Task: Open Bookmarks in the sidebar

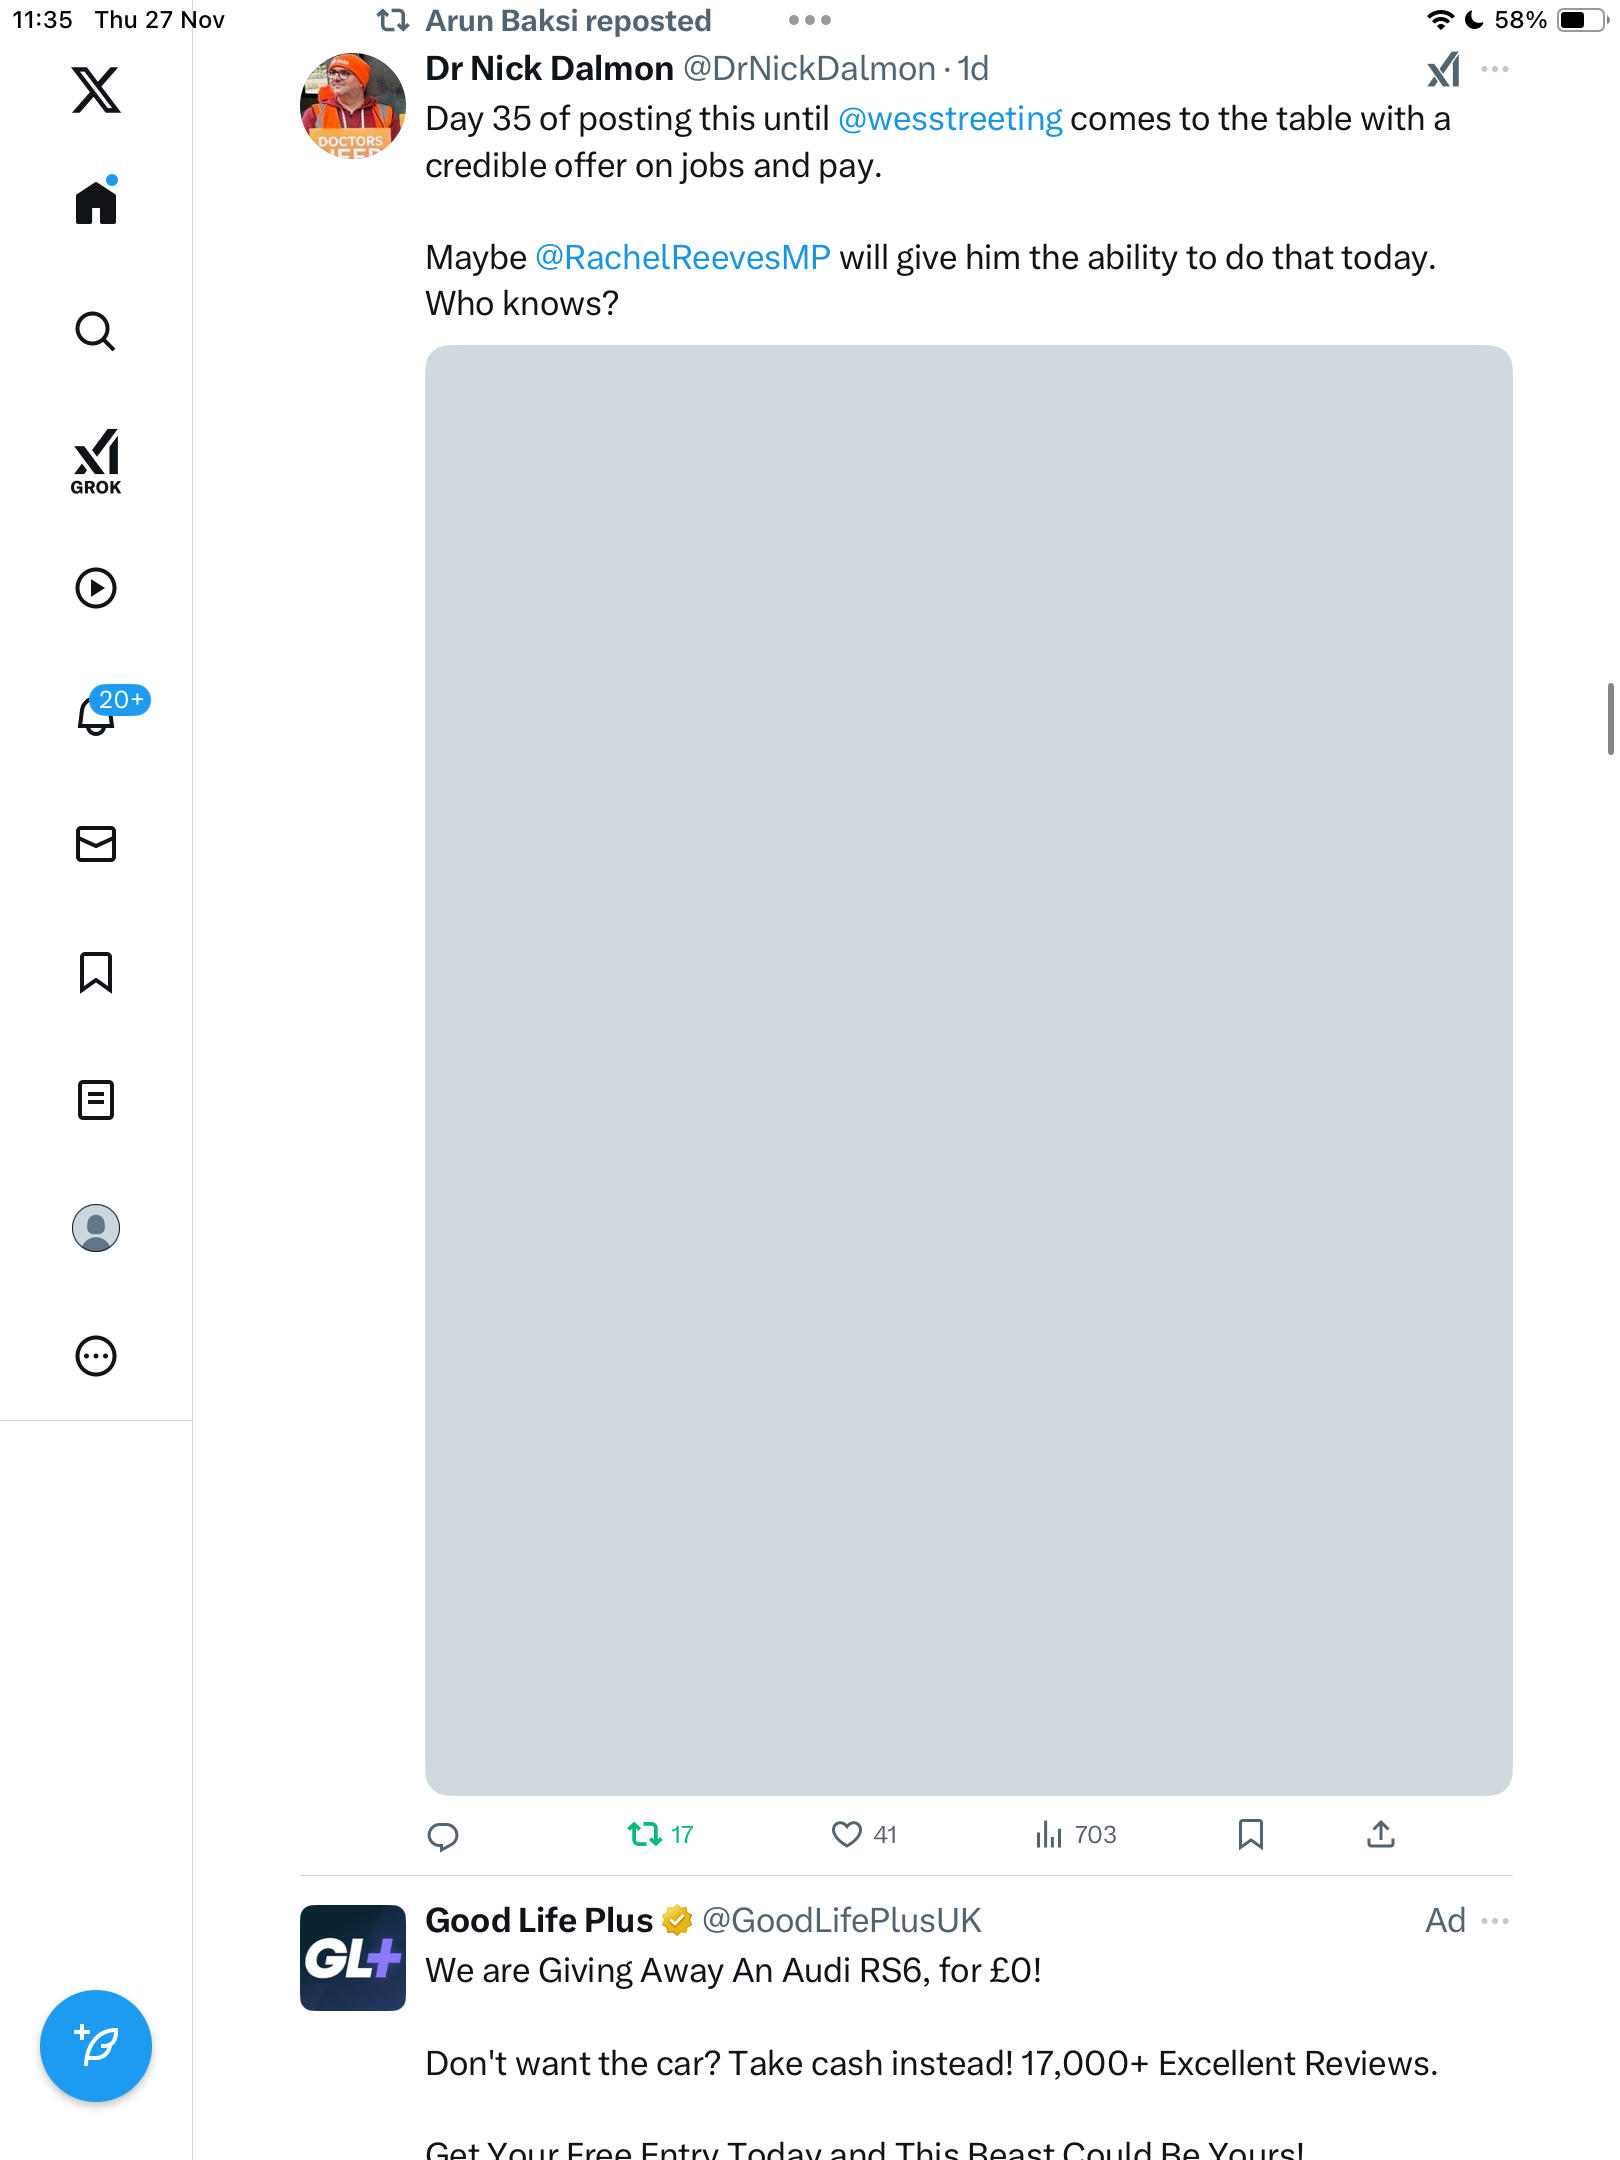Action: pyautogui.click(x=96, y=972)
